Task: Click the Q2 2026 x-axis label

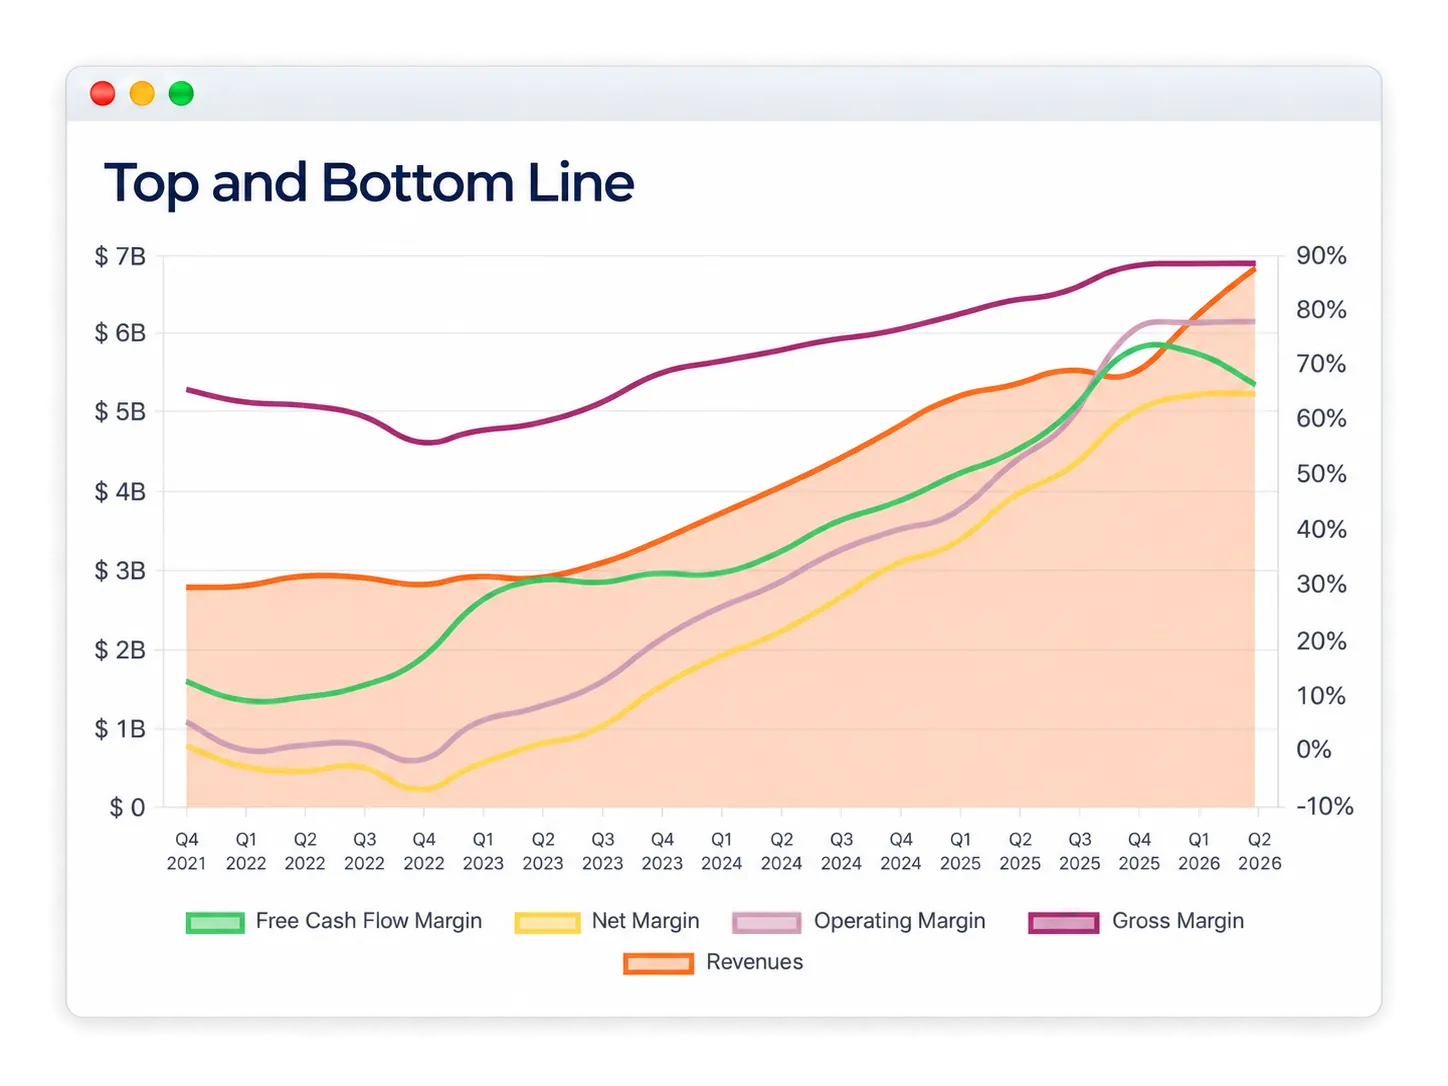Action: tap(1259, 851)
